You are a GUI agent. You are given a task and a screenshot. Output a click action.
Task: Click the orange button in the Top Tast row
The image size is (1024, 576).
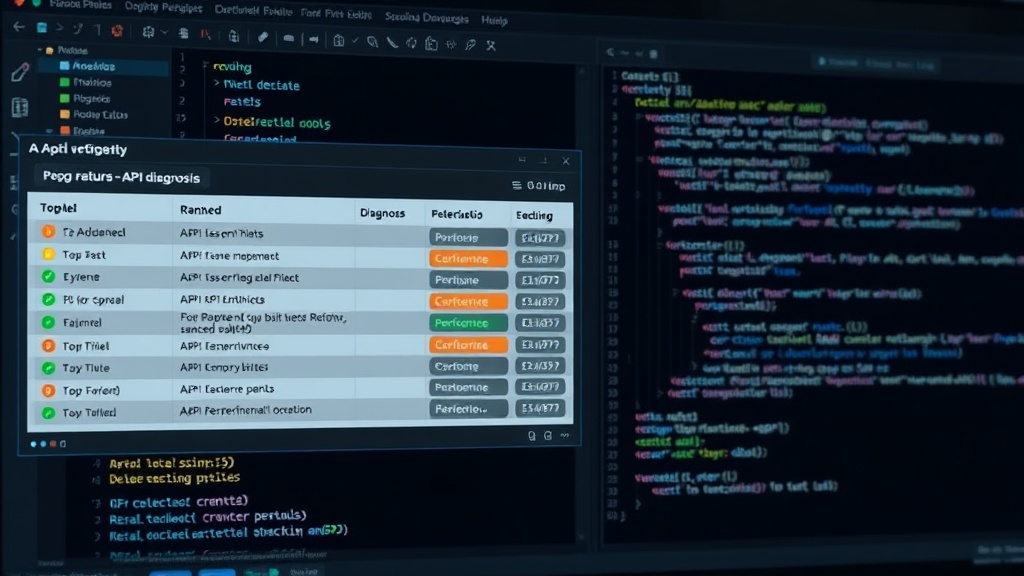(x=468, y=259)
